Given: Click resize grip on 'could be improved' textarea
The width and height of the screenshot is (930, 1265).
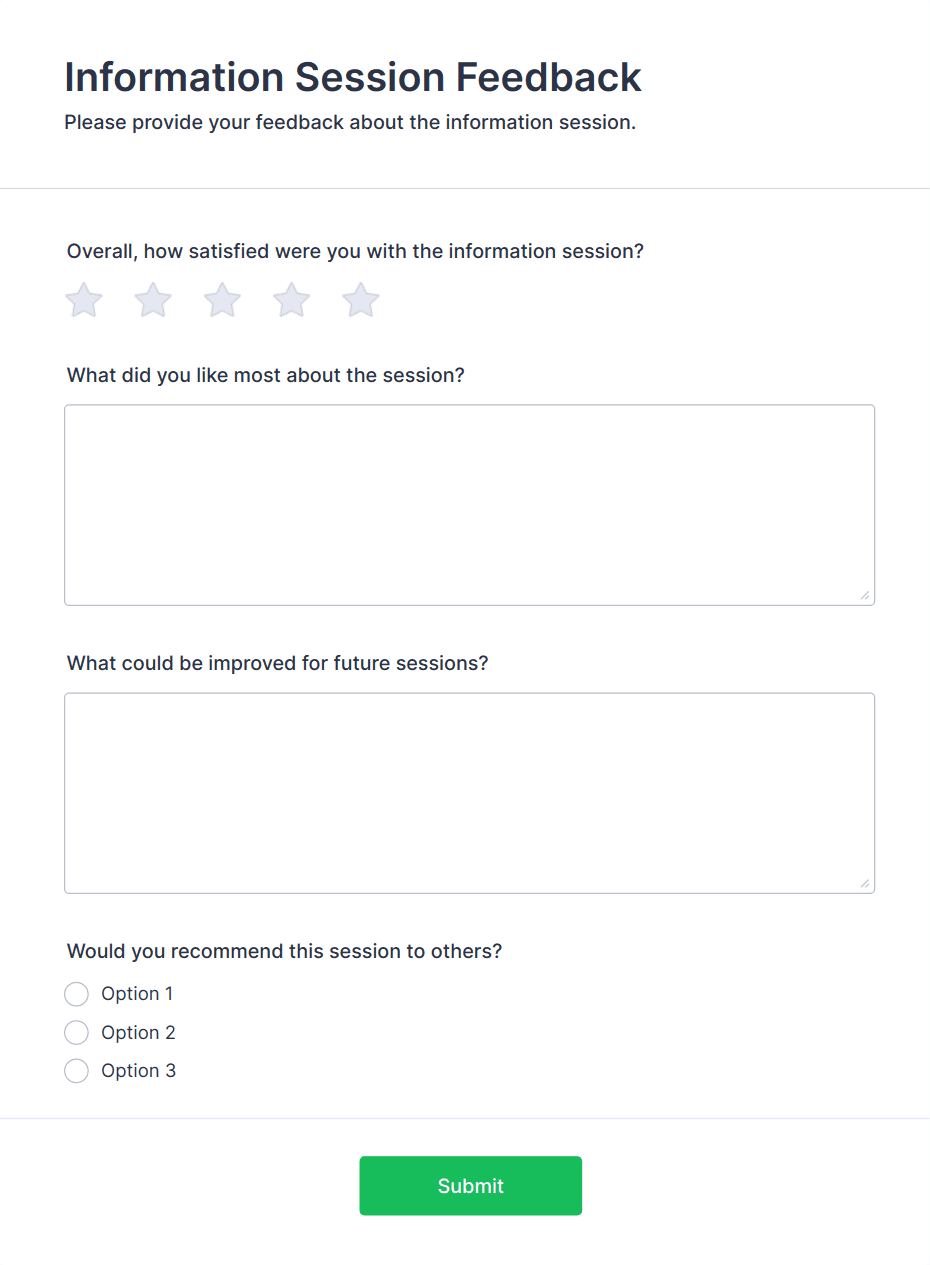Looking at the screenshot, I should click(x=864, y=883).
